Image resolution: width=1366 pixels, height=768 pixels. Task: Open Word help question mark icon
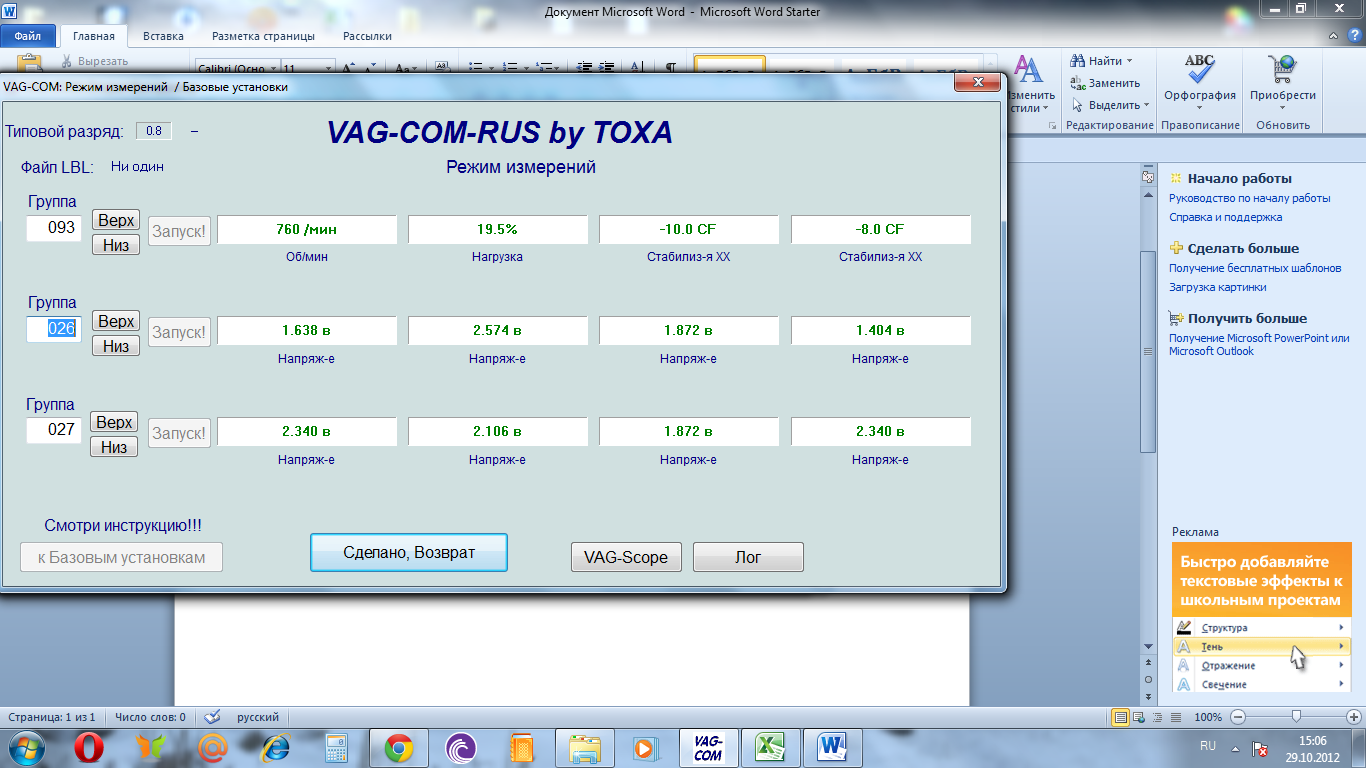pyautogui.click(x=1355, y=35)
